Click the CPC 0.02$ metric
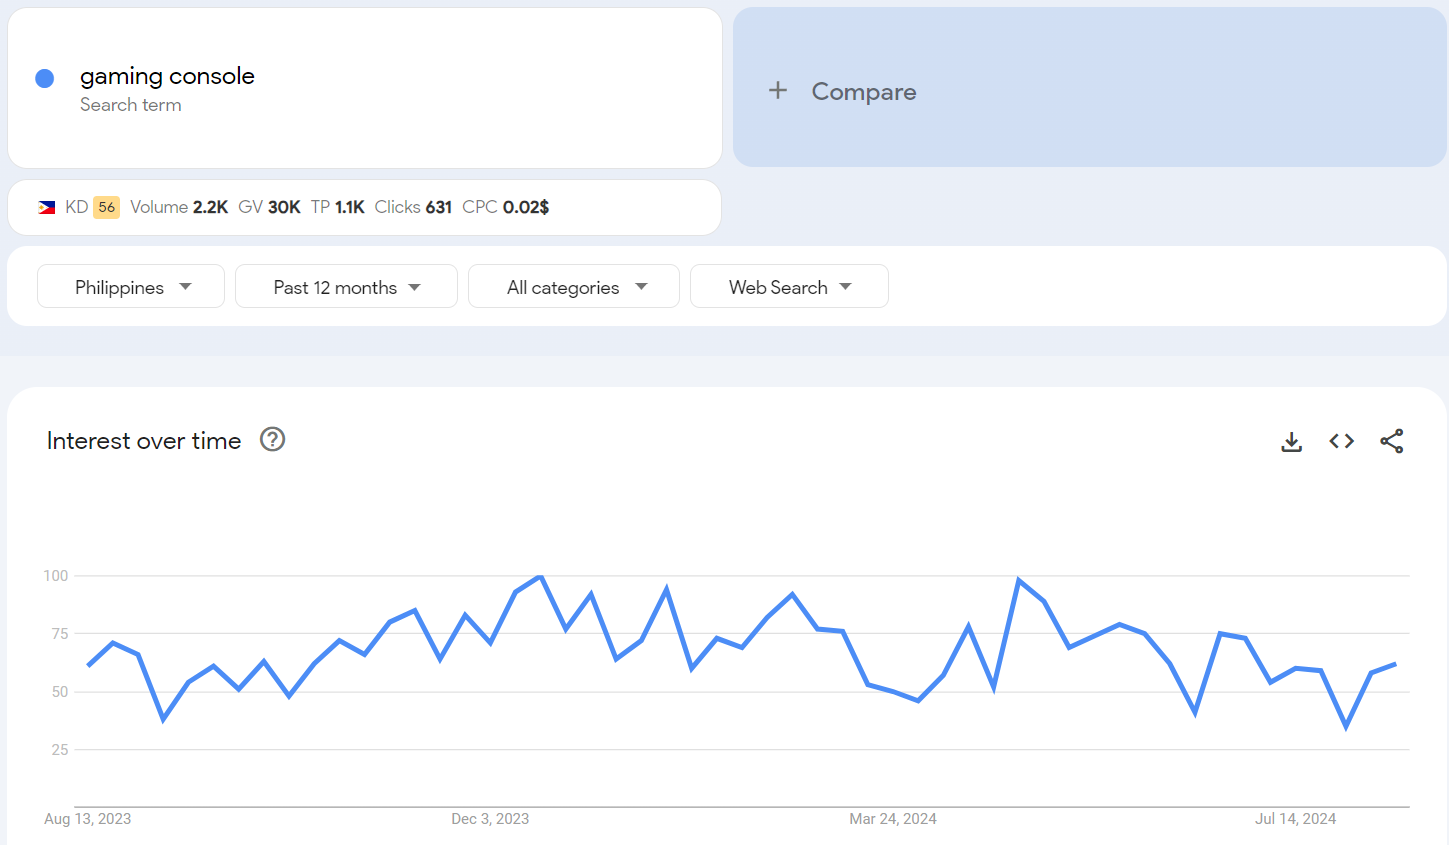1449x845 pixels. (x=505, y=207)
